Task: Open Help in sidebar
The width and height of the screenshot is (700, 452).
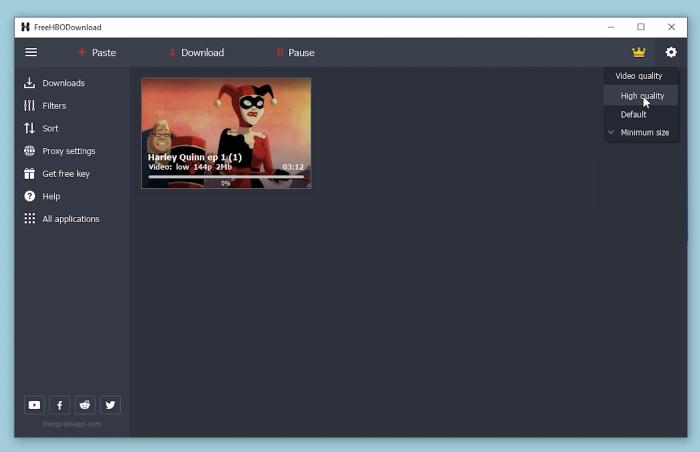Action: [x=42, y=196]
